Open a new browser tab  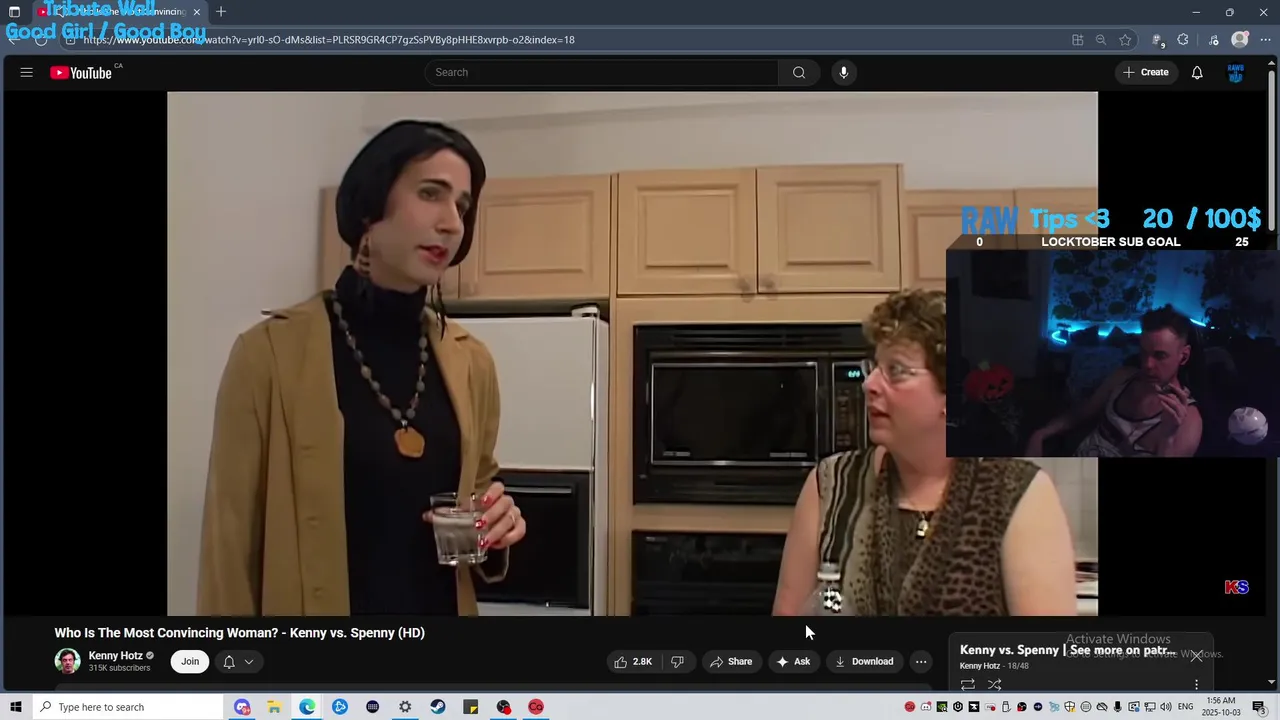[221, 12]
